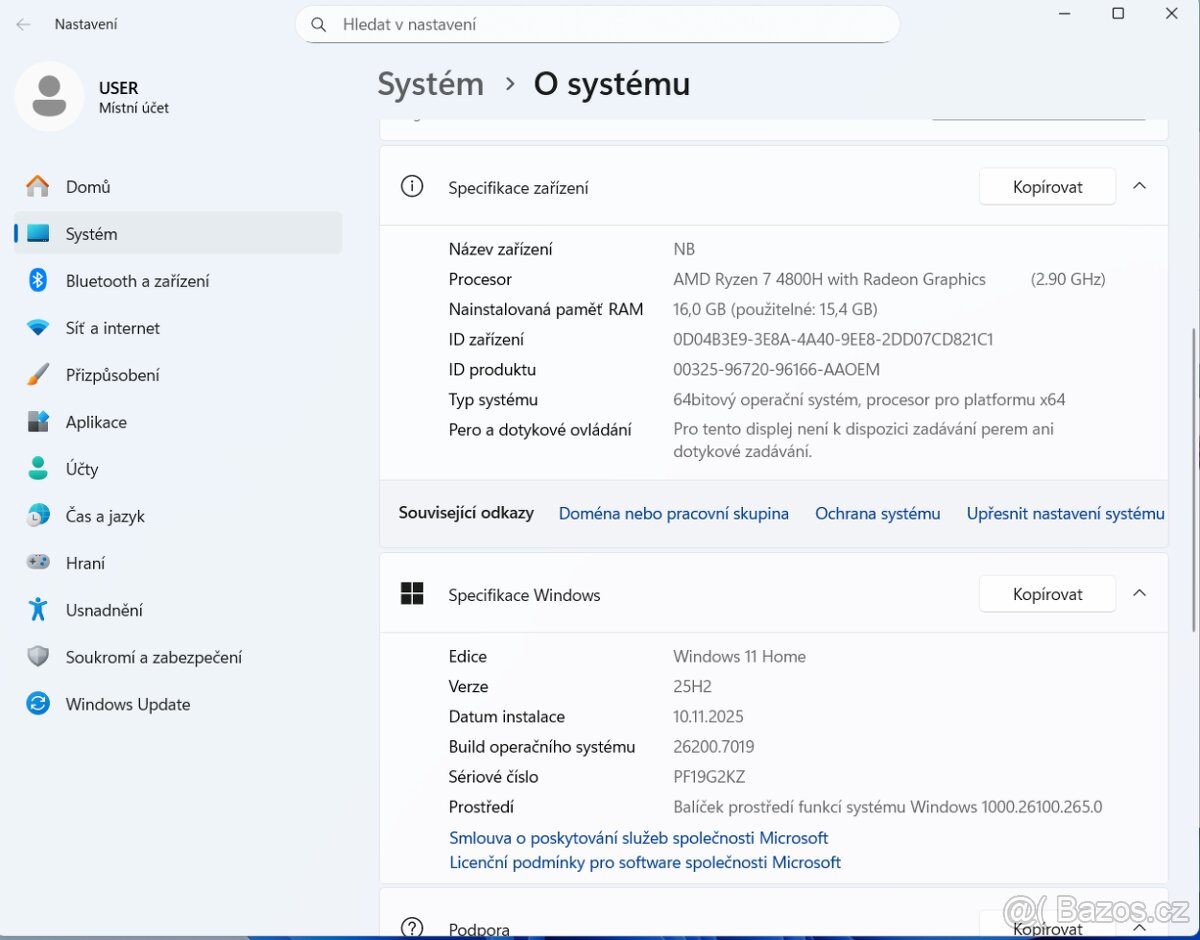The height and width of the screenshot is (940, 1200).
Task: Click the info icon beside Specifikace zařízení
Action: (411, 185)
